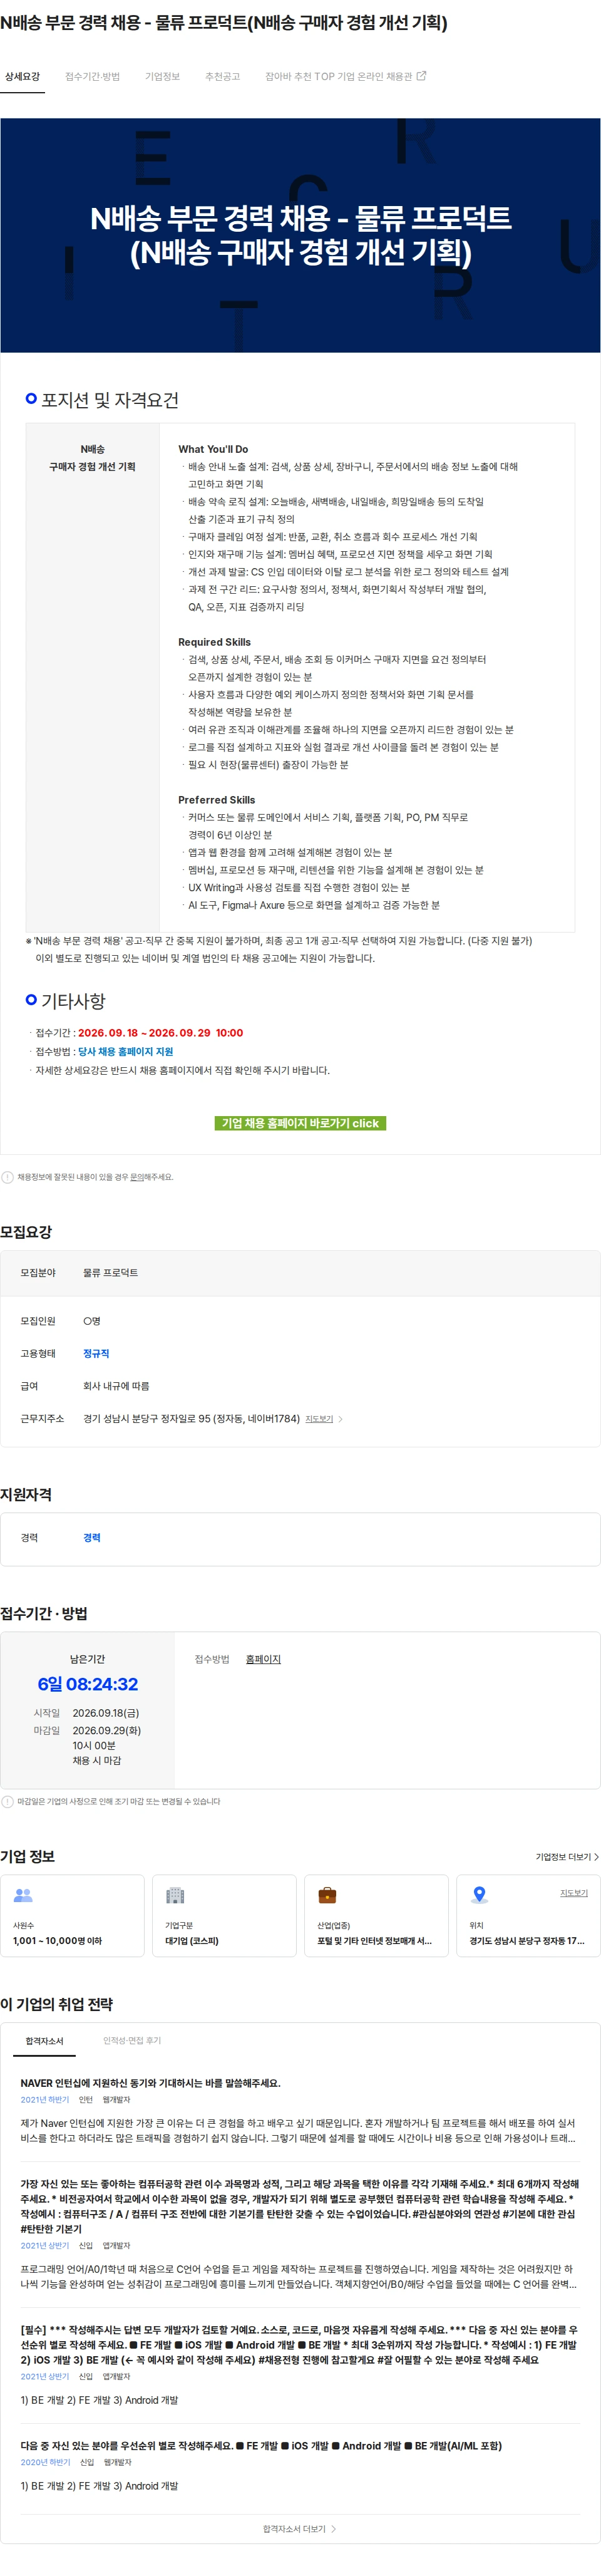Click remaining time 6일 08:24:32
Image resolution: width=601 pixels, height=2576 pixels.
88,1685
